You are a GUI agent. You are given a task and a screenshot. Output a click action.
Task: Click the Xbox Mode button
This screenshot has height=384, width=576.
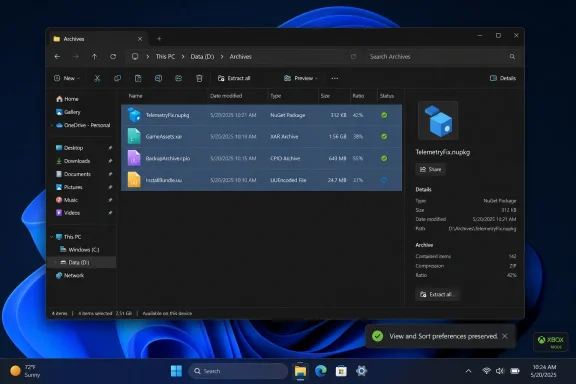coord(550,342)
